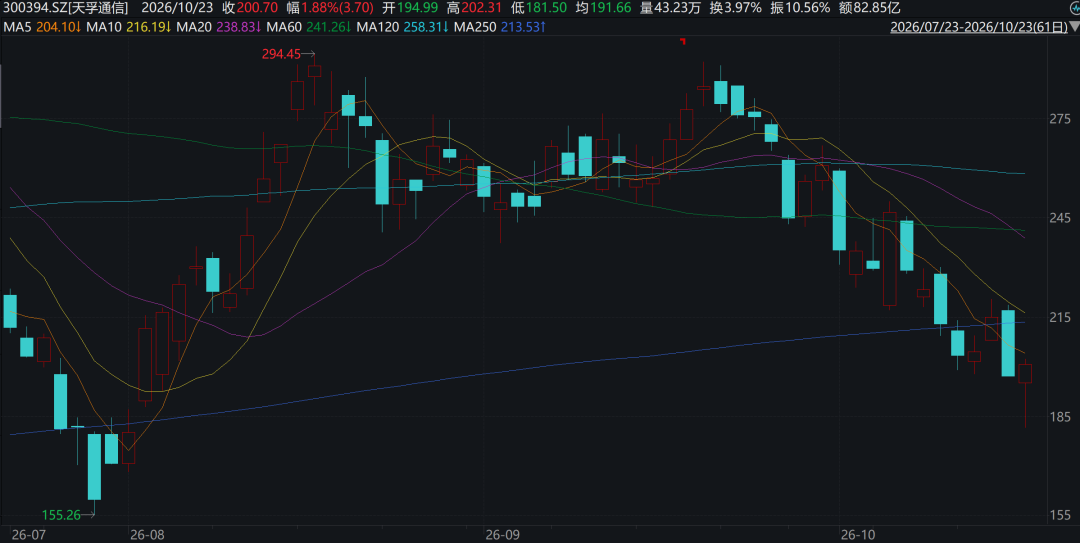Click the stock code 300394.SZ[天孚通信]

[x=65, y=8]
